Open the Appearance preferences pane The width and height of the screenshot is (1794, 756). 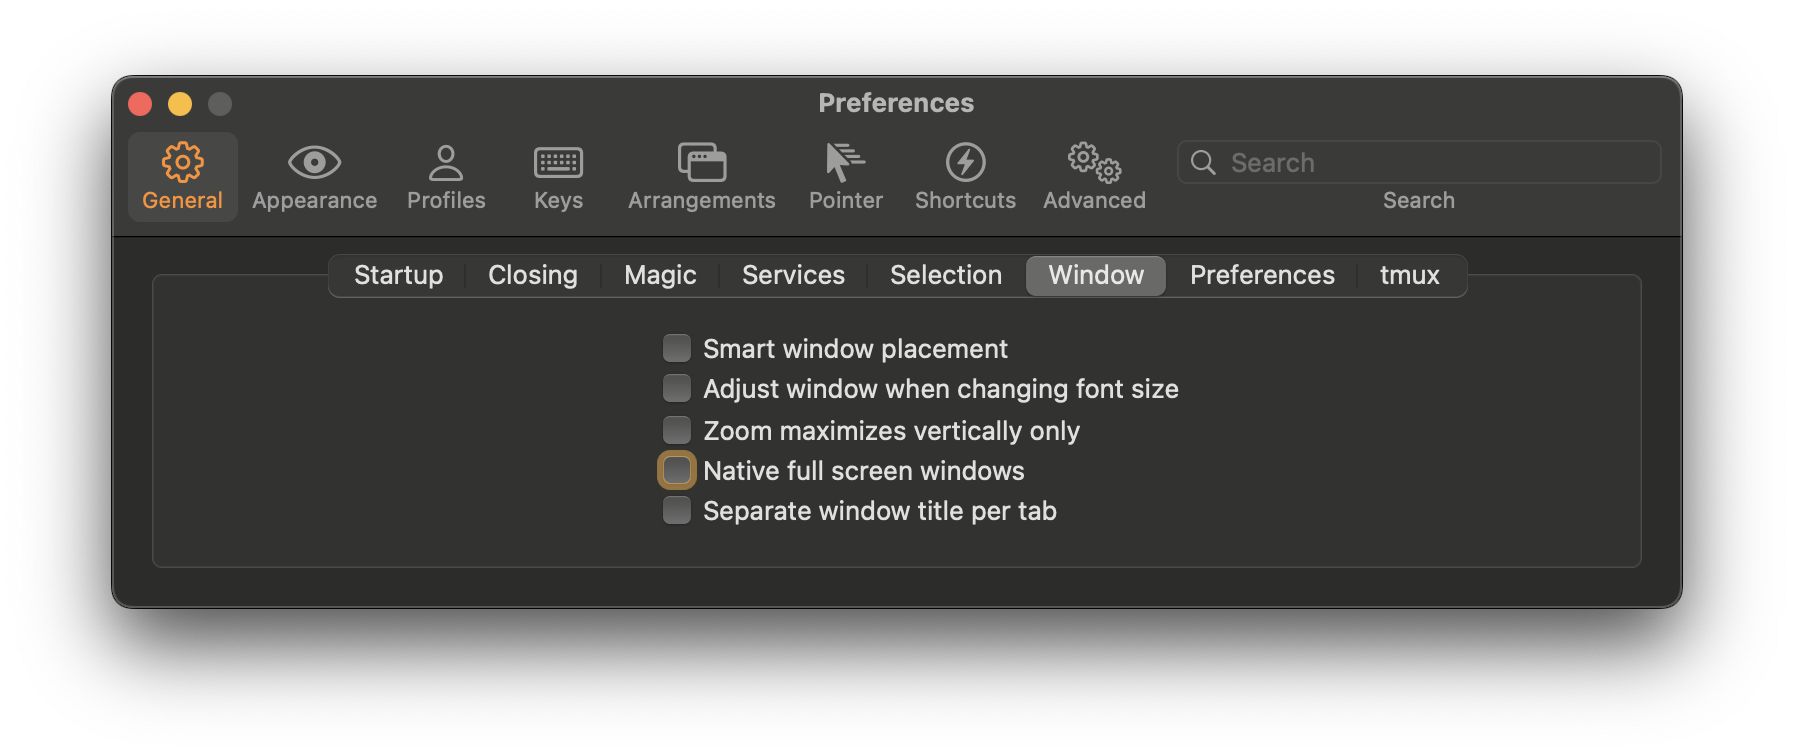[314, 175]
